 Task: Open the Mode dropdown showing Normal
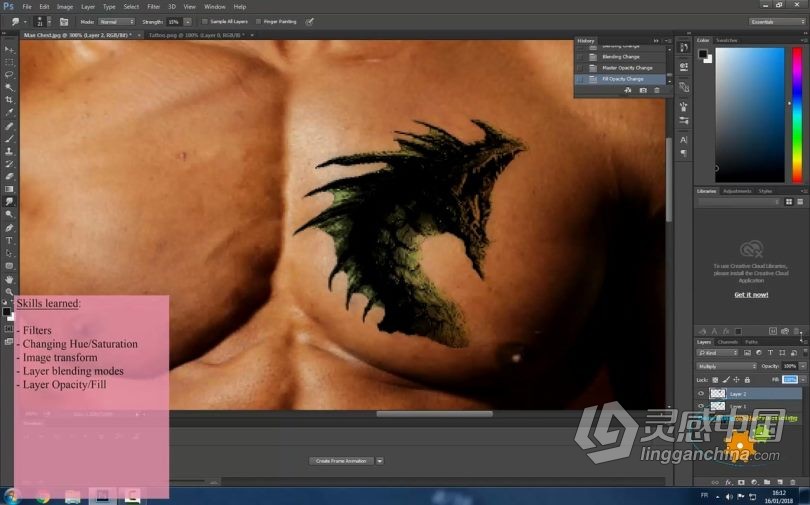point(116,22)
